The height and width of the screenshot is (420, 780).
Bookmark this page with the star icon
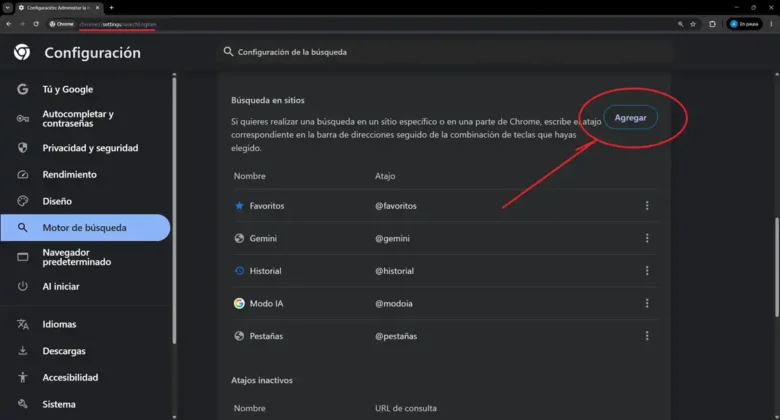point(693,24)
